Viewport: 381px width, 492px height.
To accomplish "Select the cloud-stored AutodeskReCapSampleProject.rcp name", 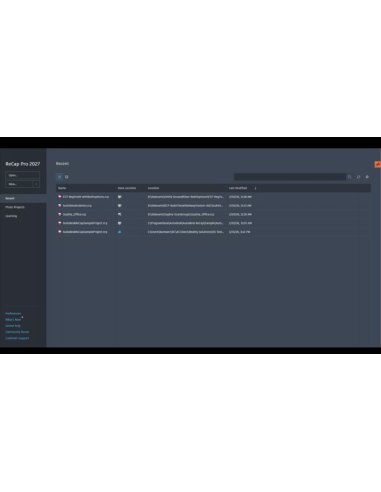I will pos(85,232).
